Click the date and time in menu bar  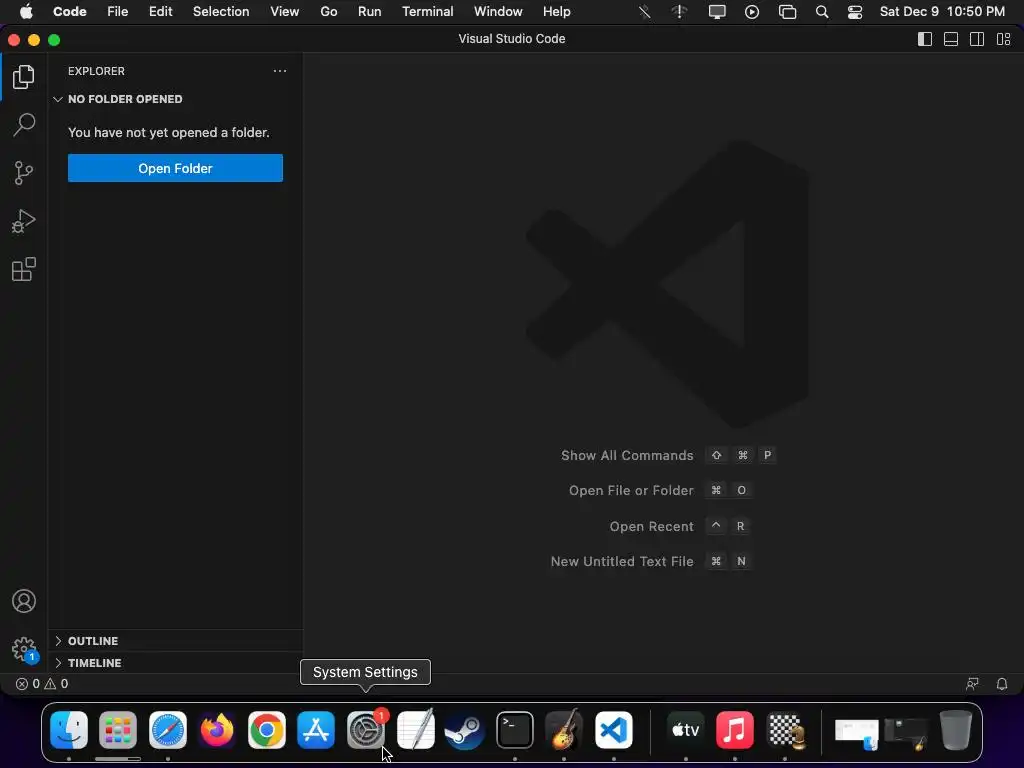[942, 12]
